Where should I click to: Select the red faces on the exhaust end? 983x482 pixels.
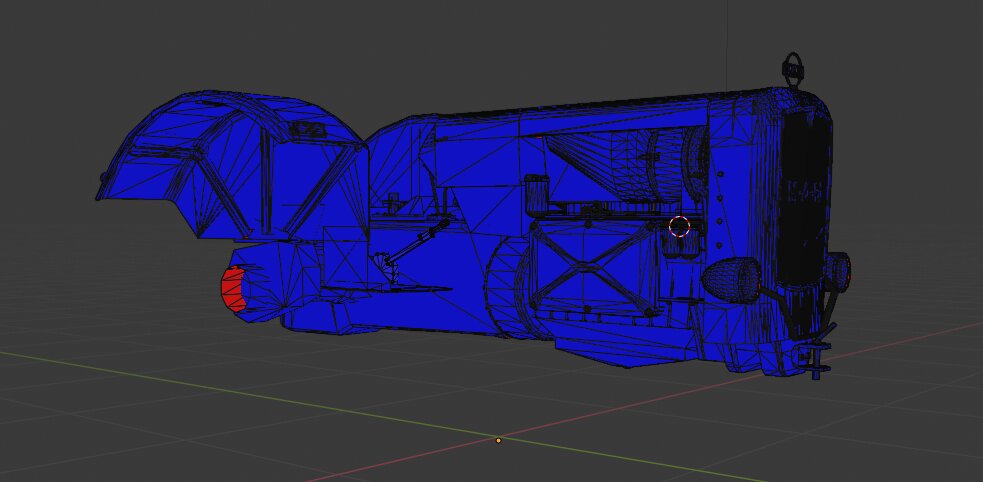(x=234, y=289)
